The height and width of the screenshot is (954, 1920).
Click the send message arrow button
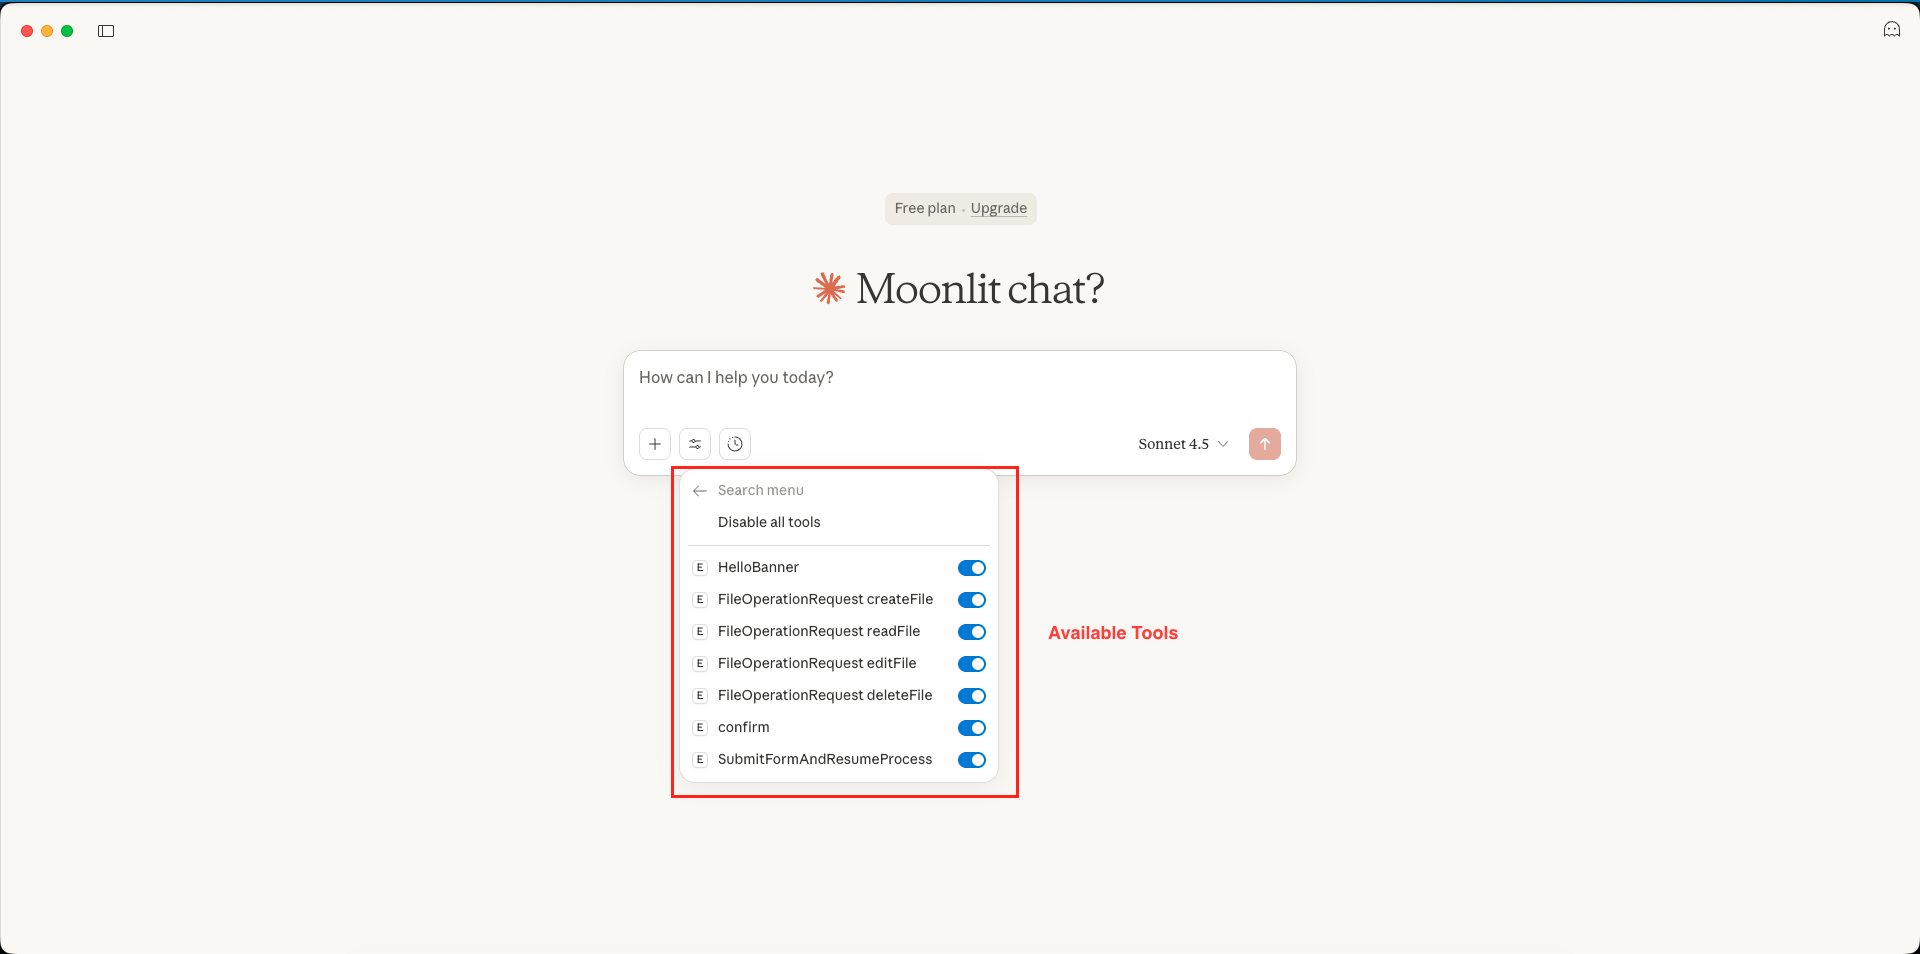coord(1264,444)
